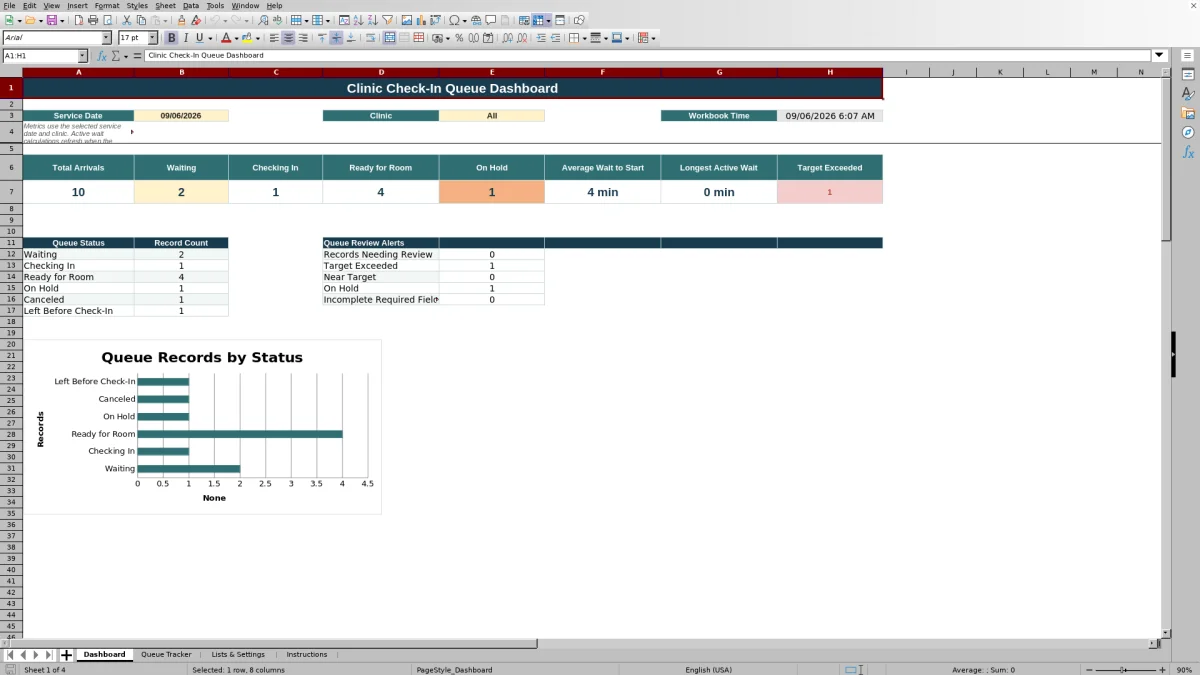Image resolution: width=1200 pixels, height=675 pixels.
Task: Toggle Center Horizontally alignment
Action: pos(288,38)
